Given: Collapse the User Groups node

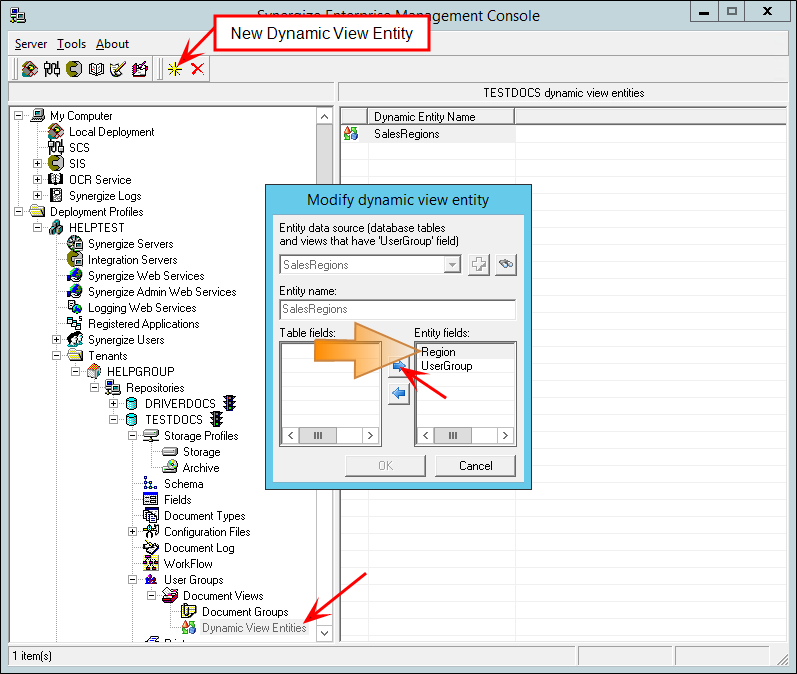Looking at the screenshot, I should (132, 580).
